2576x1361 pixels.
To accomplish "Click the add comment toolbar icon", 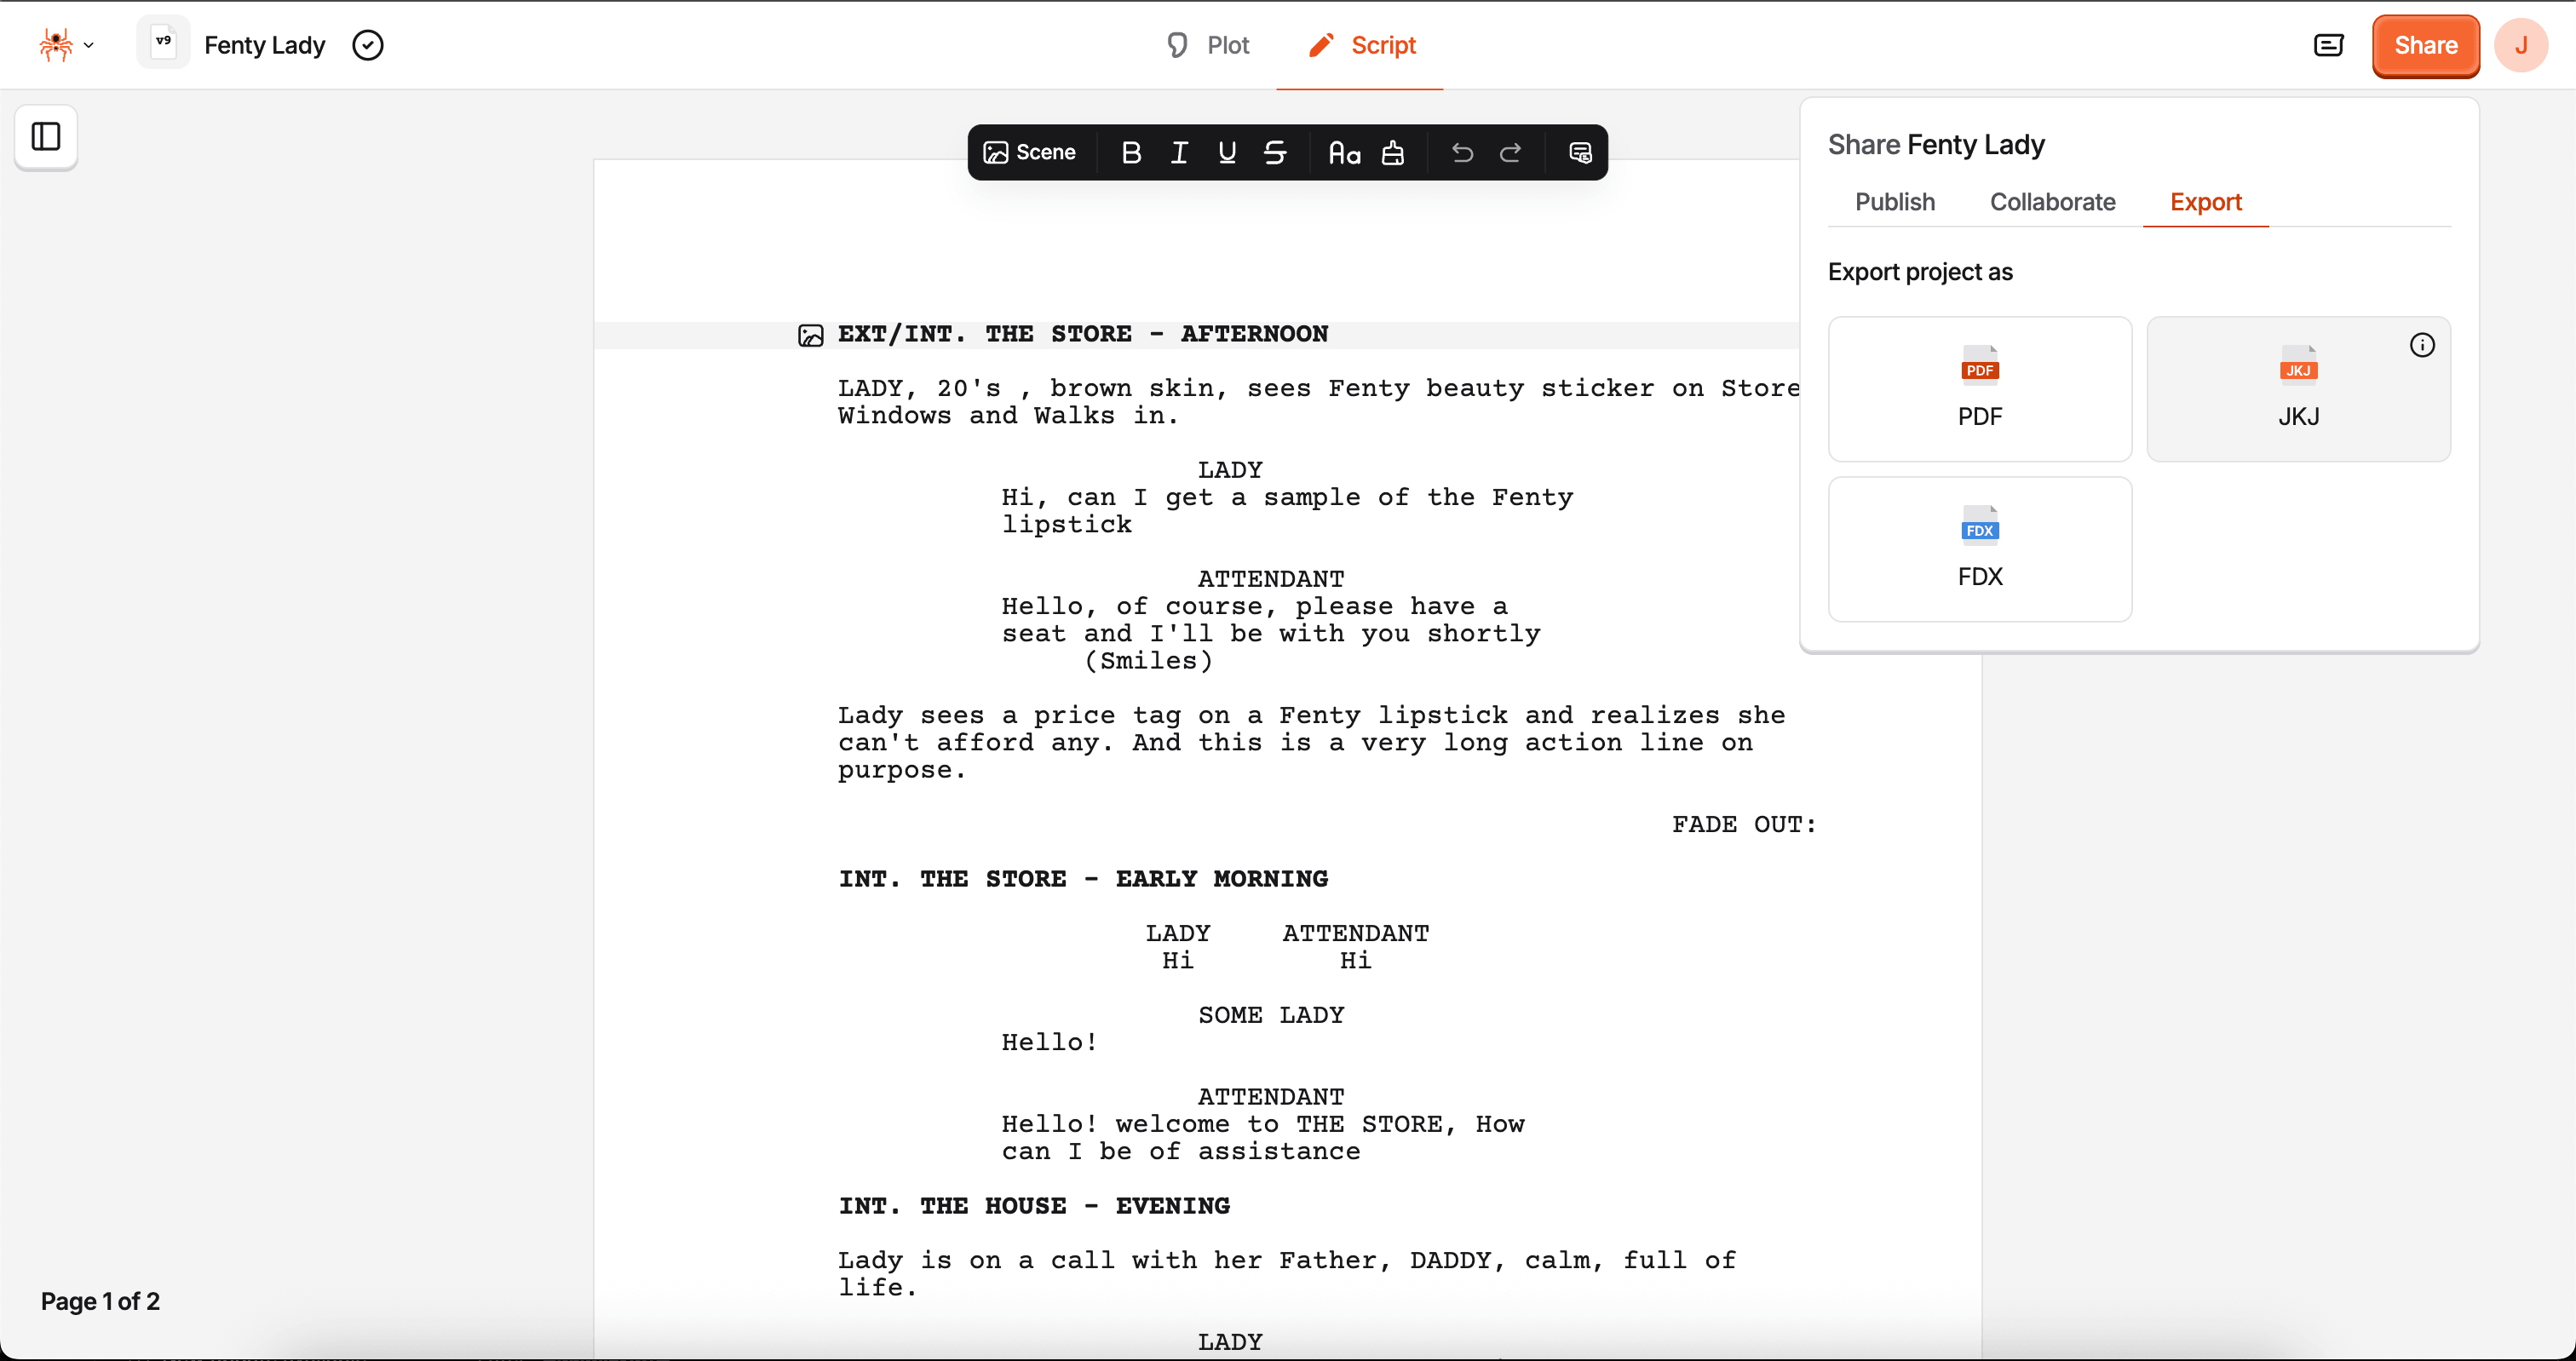I will point(1580,152).
